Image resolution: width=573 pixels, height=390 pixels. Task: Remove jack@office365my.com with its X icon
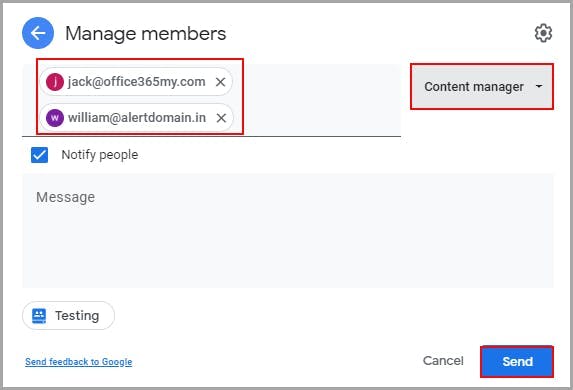pos(220,82)
